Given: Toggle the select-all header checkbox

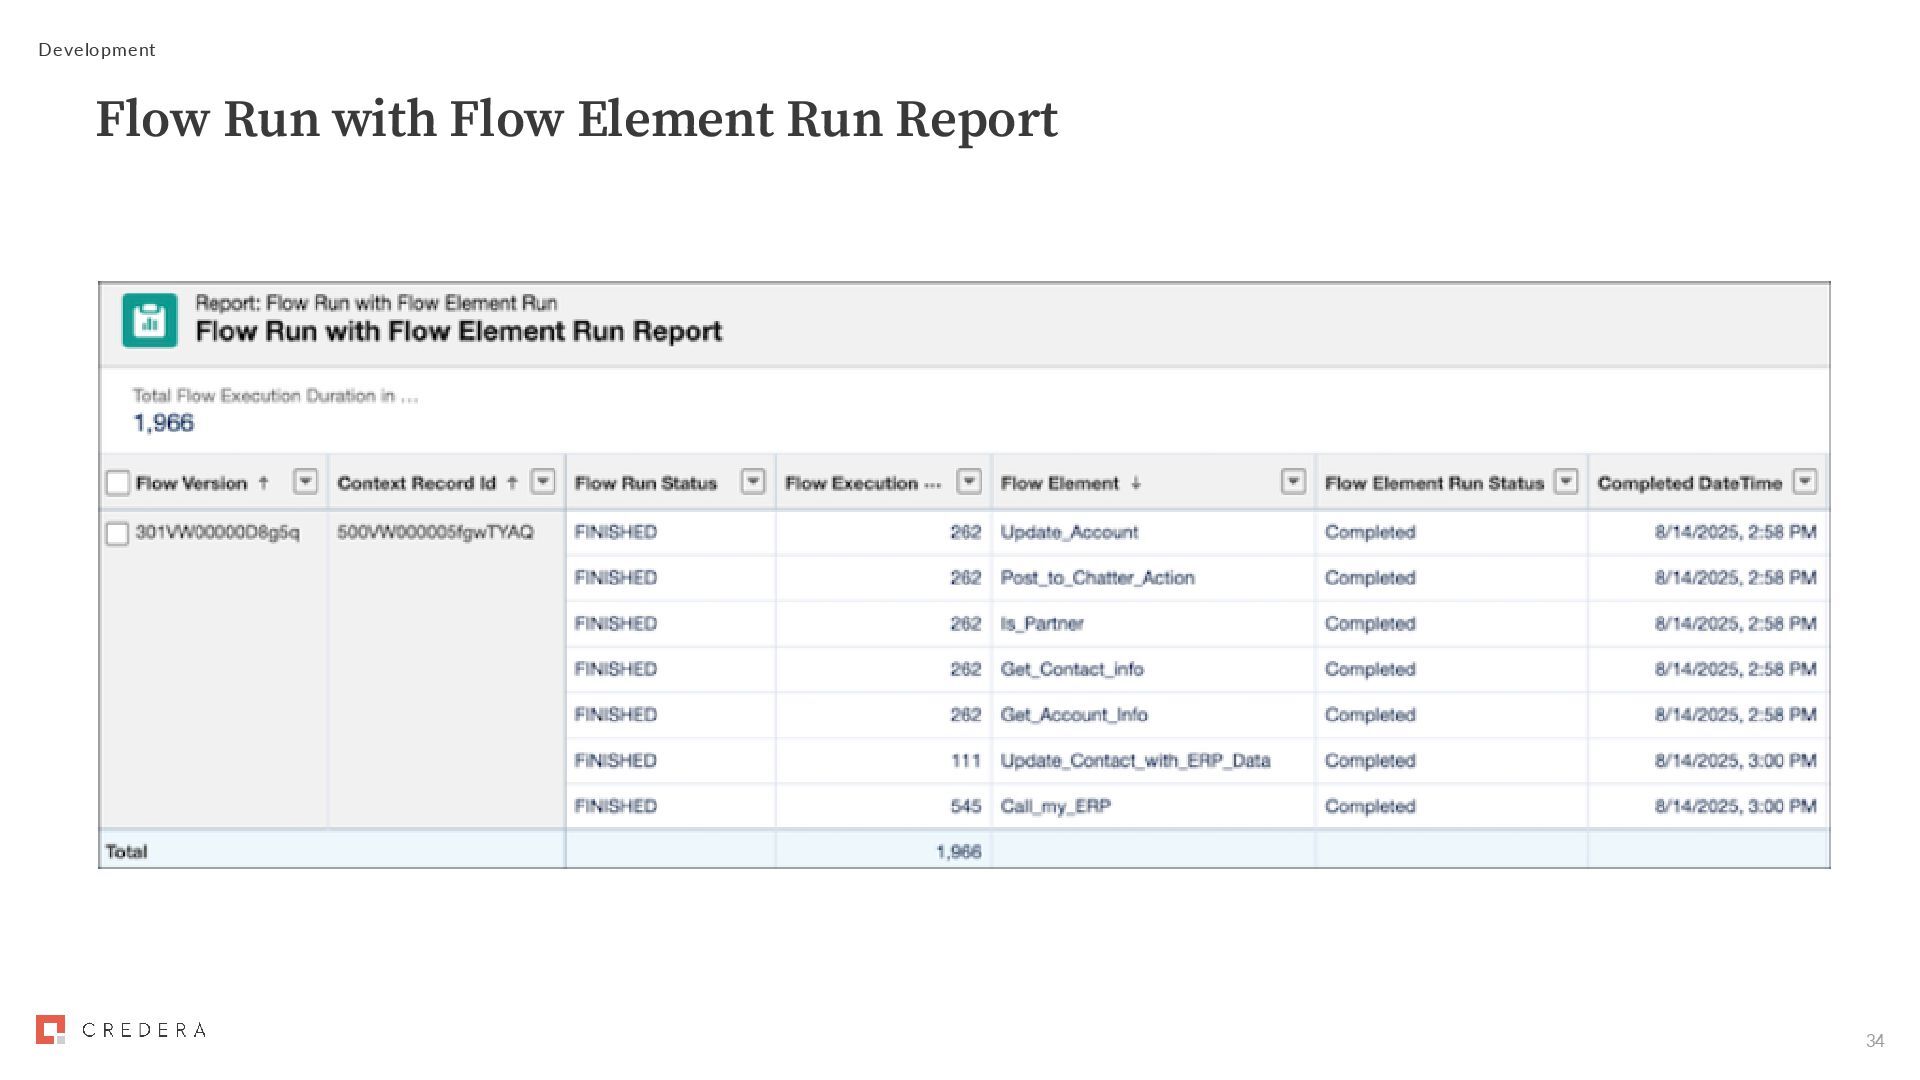Looking at the screenshot, I should [x=118, y=483].
